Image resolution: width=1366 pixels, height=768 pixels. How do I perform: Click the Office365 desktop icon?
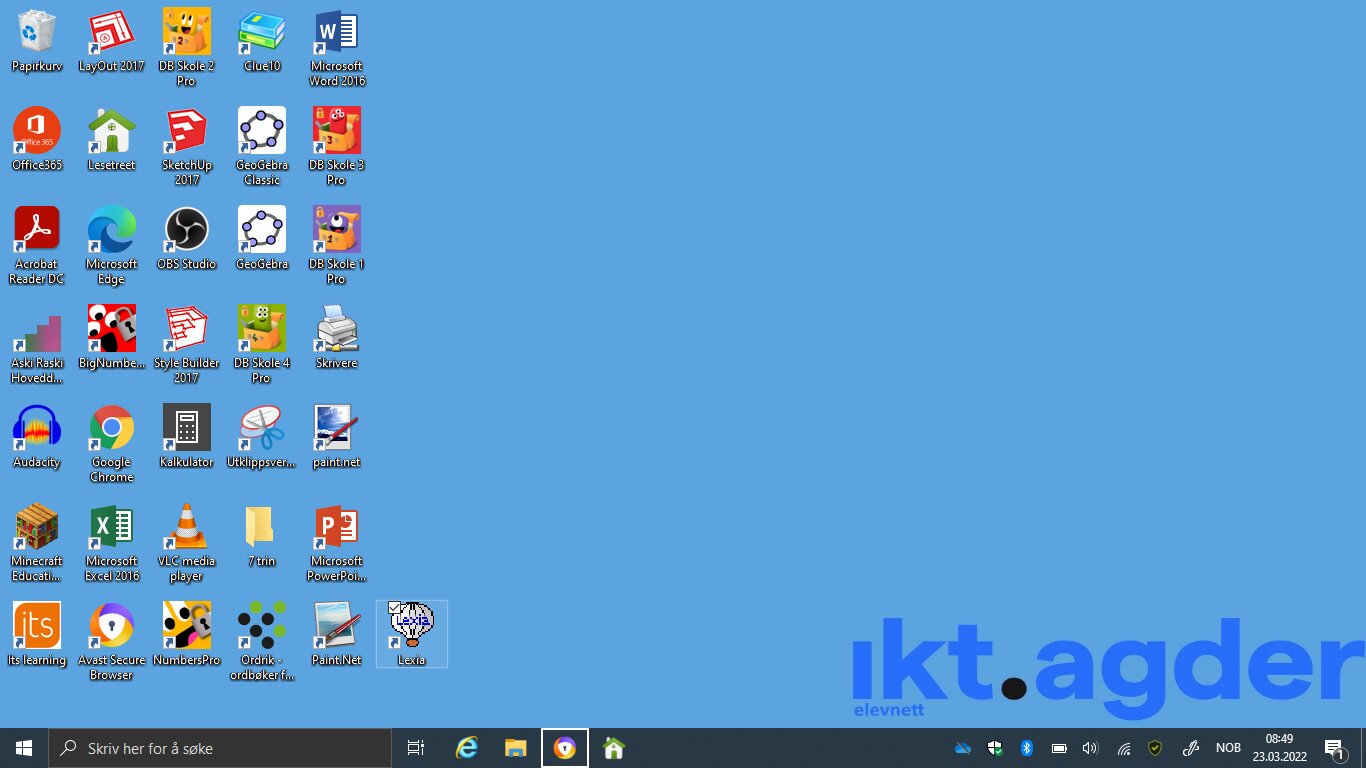point(37,140)
